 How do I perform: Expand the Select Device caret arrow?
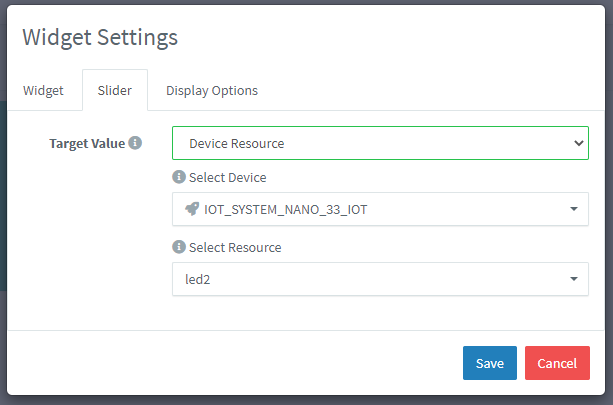click(x=574, y=209)
